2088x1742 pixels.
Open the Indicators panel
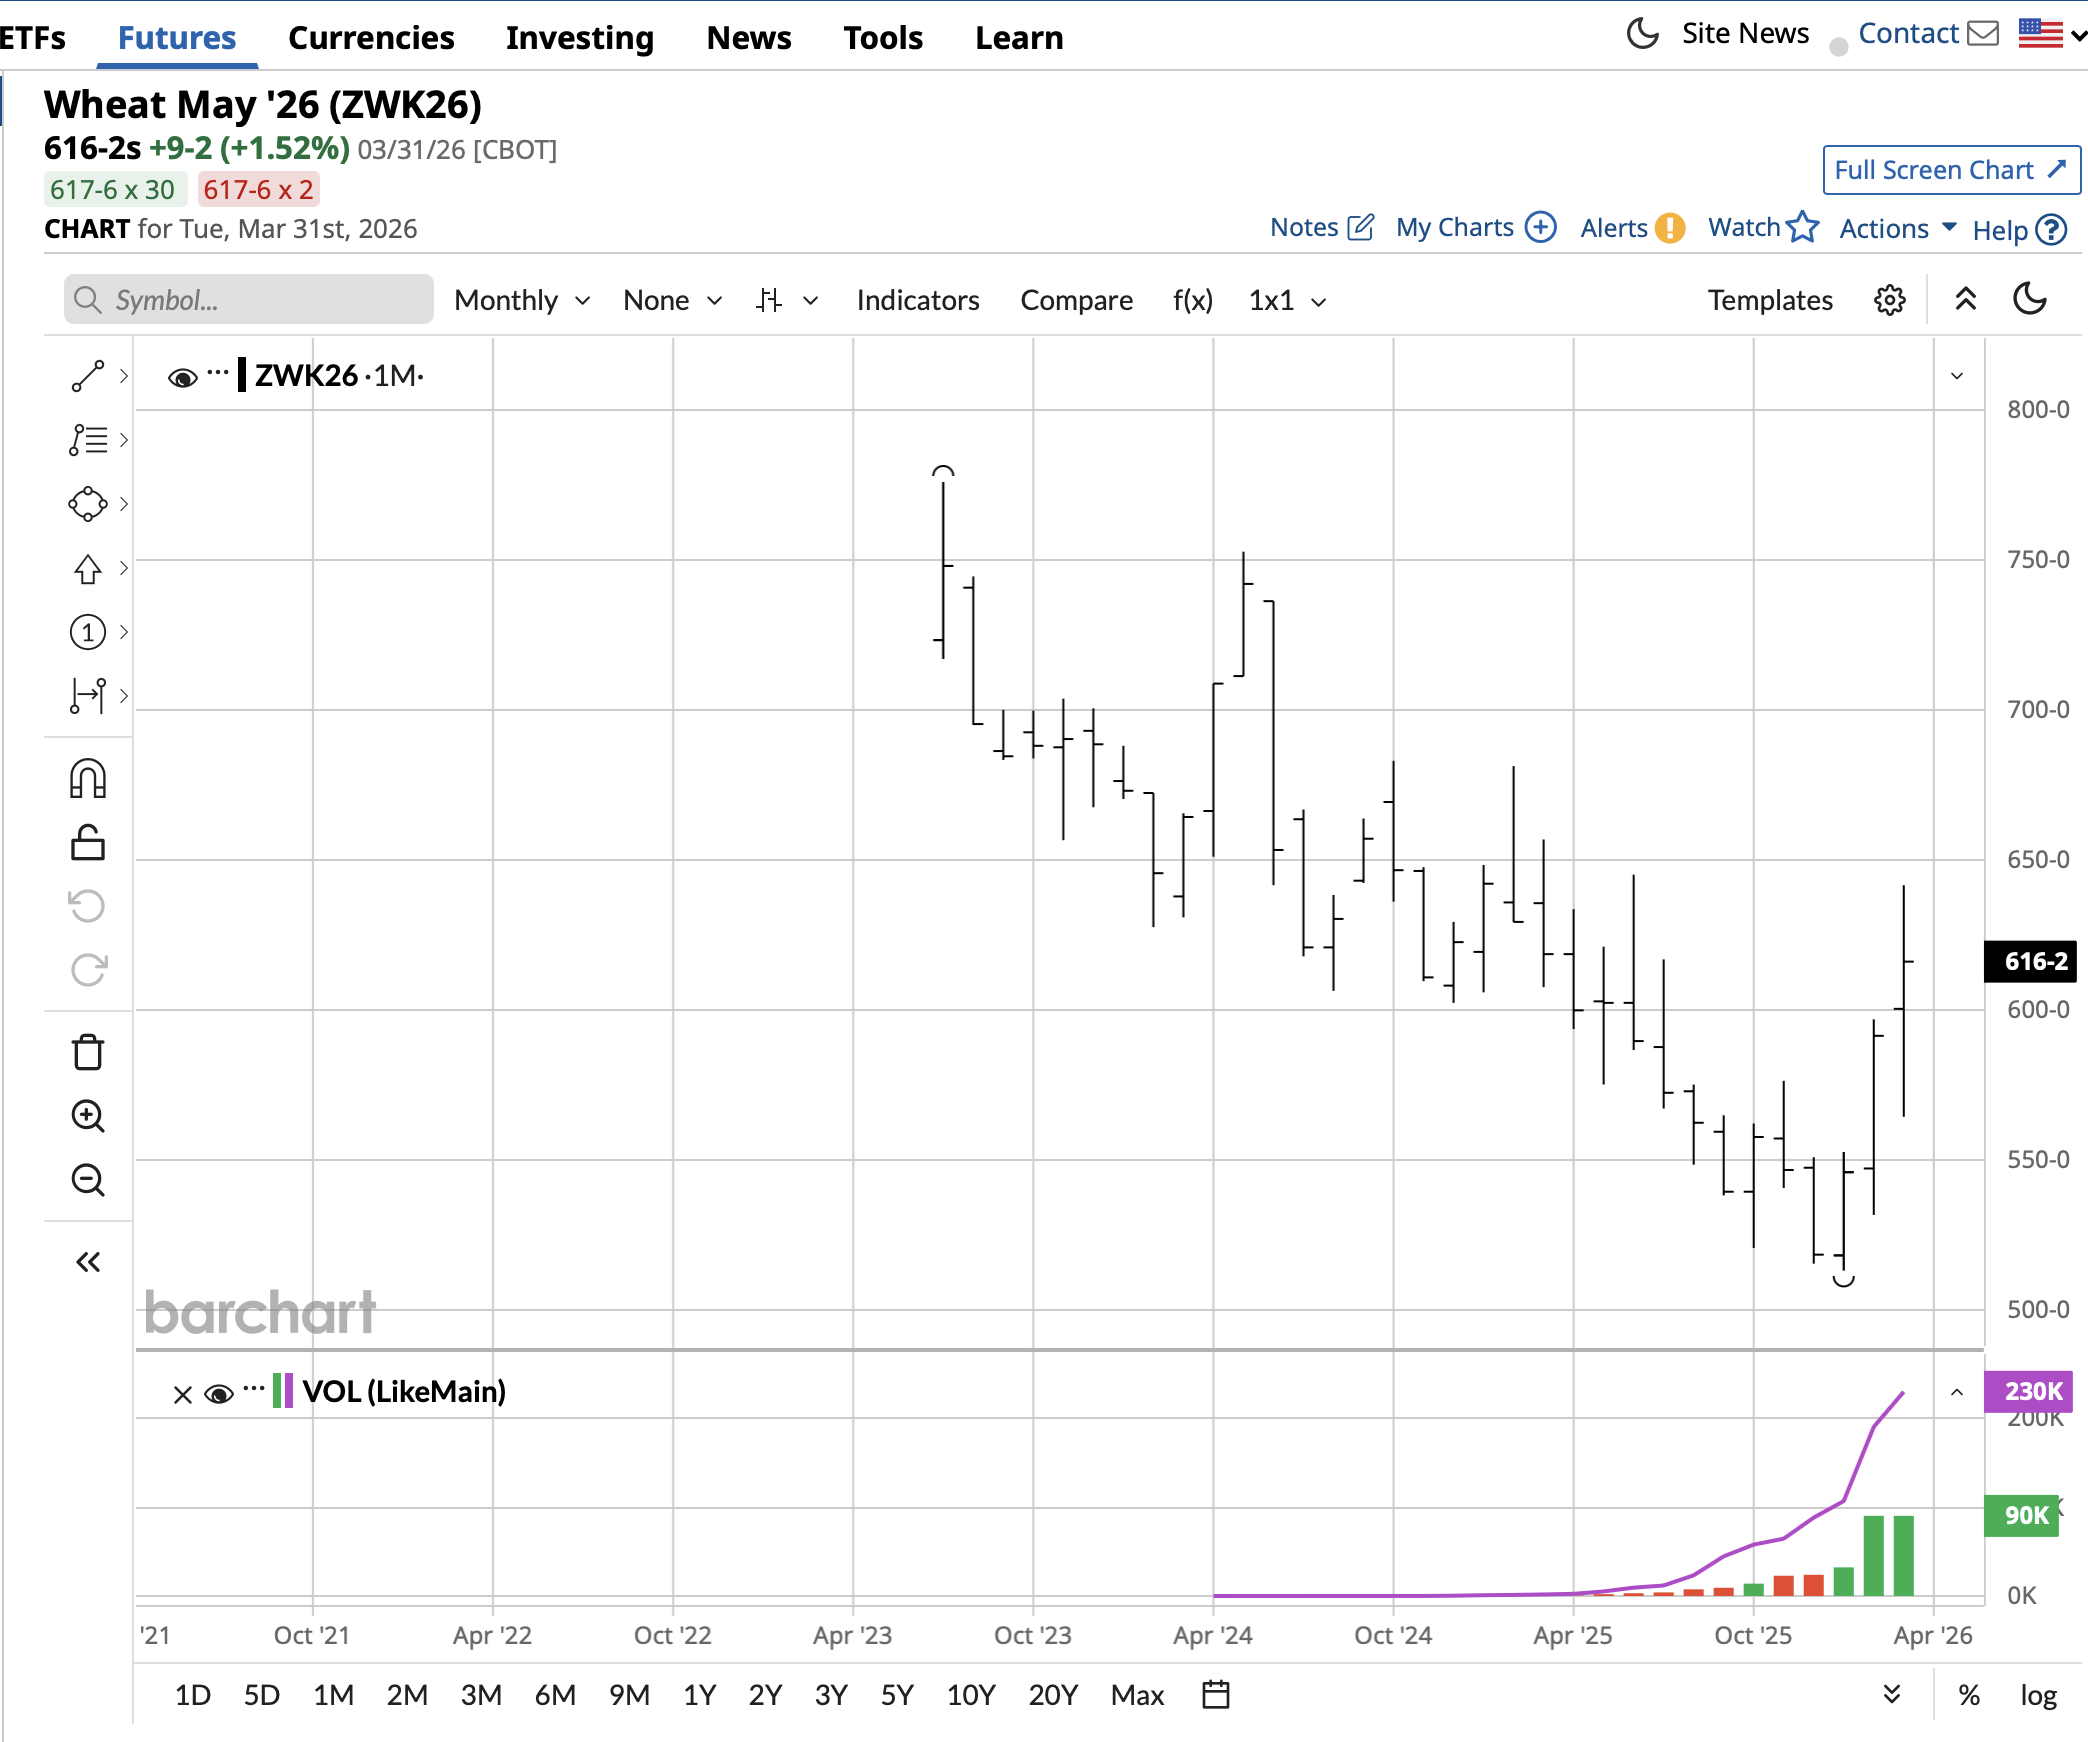click(917, 300)
